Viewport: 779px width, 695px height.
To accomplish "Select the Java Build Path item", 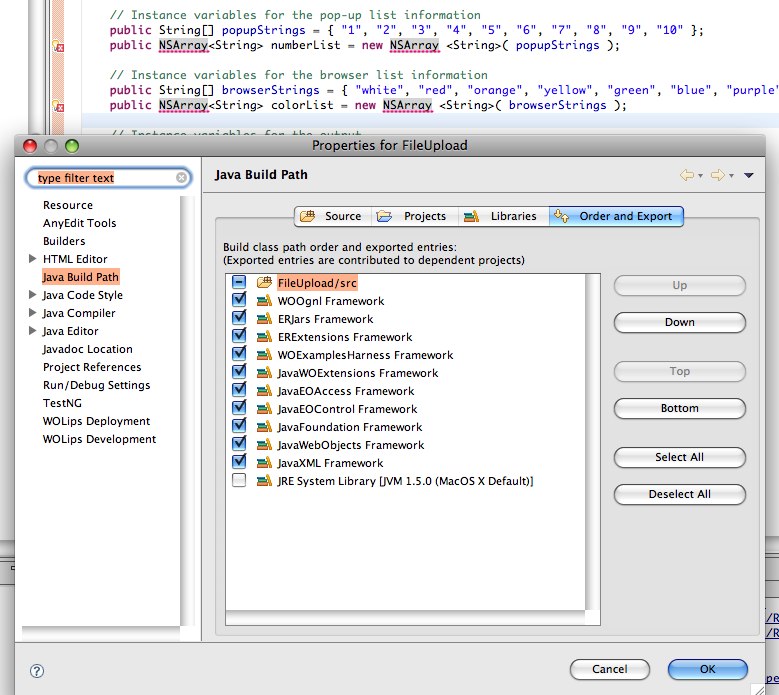I will point(80,277).
